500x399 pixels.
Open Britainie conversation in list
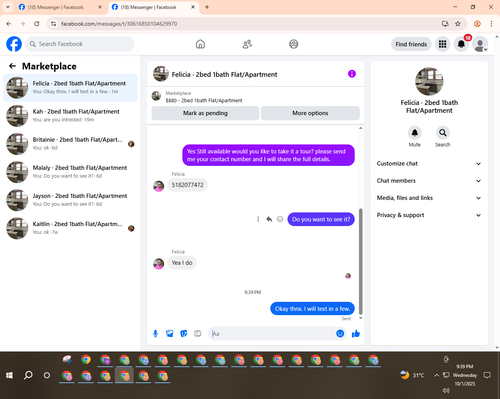(70, 144)
